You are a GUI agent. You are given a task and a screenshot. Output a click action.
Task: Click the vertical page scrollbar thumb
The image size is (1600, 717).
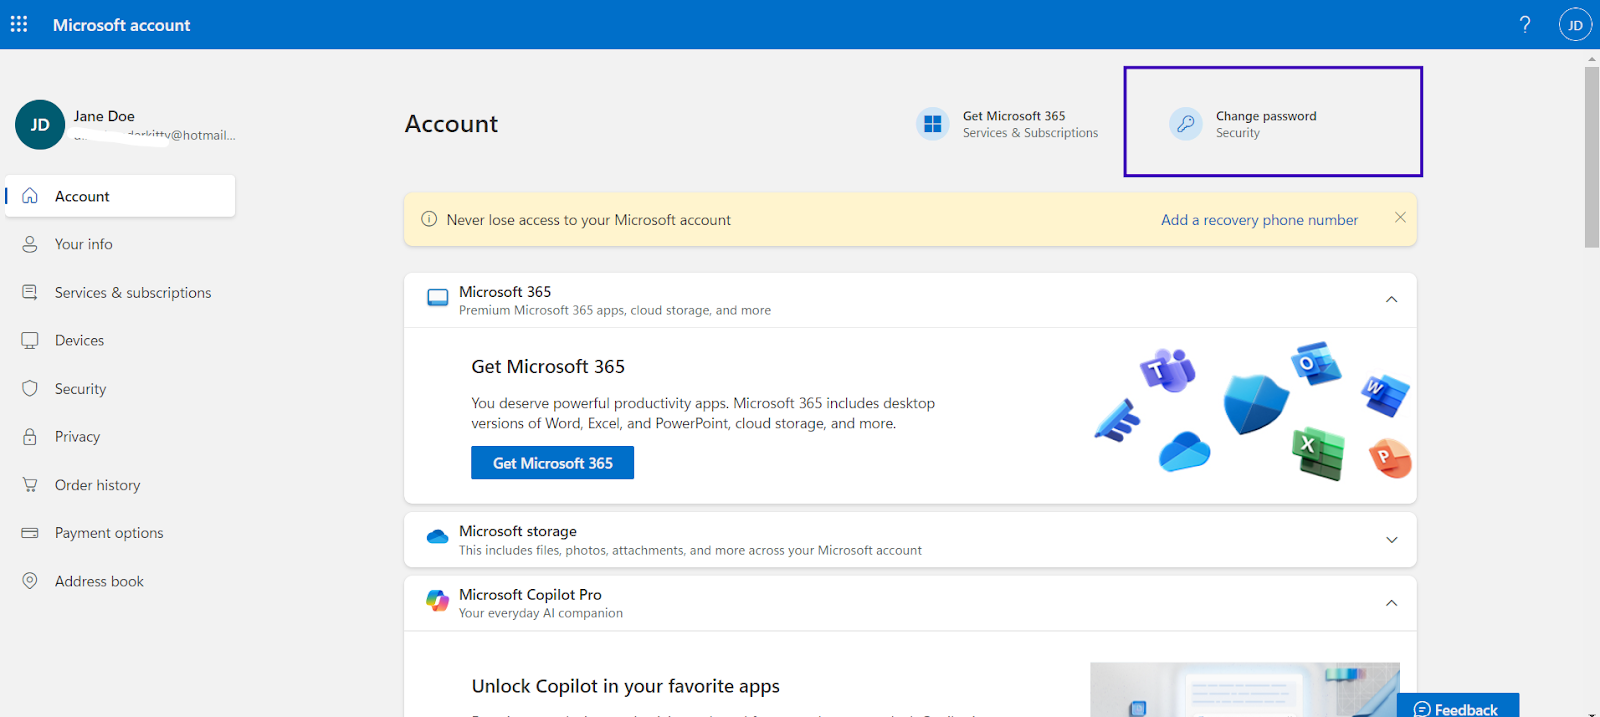[x=1592, y=158]
